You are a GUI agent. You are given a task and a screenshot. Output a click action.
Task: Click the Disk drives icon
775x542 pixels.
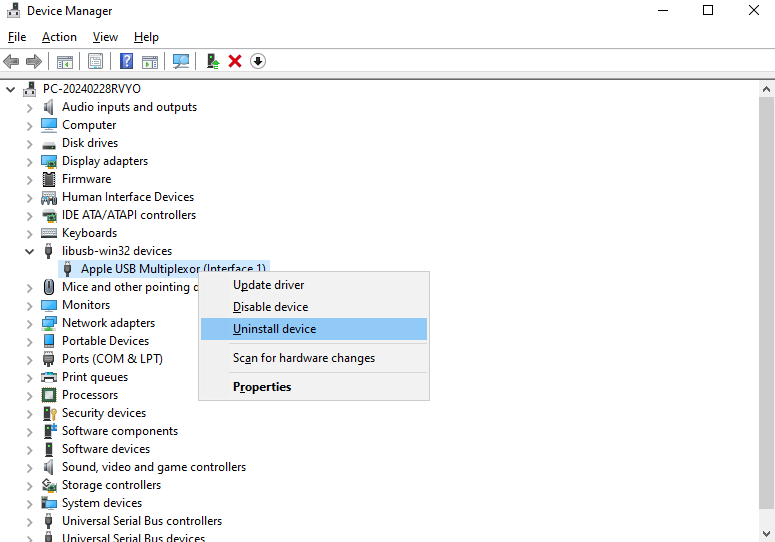click(48, 145)
